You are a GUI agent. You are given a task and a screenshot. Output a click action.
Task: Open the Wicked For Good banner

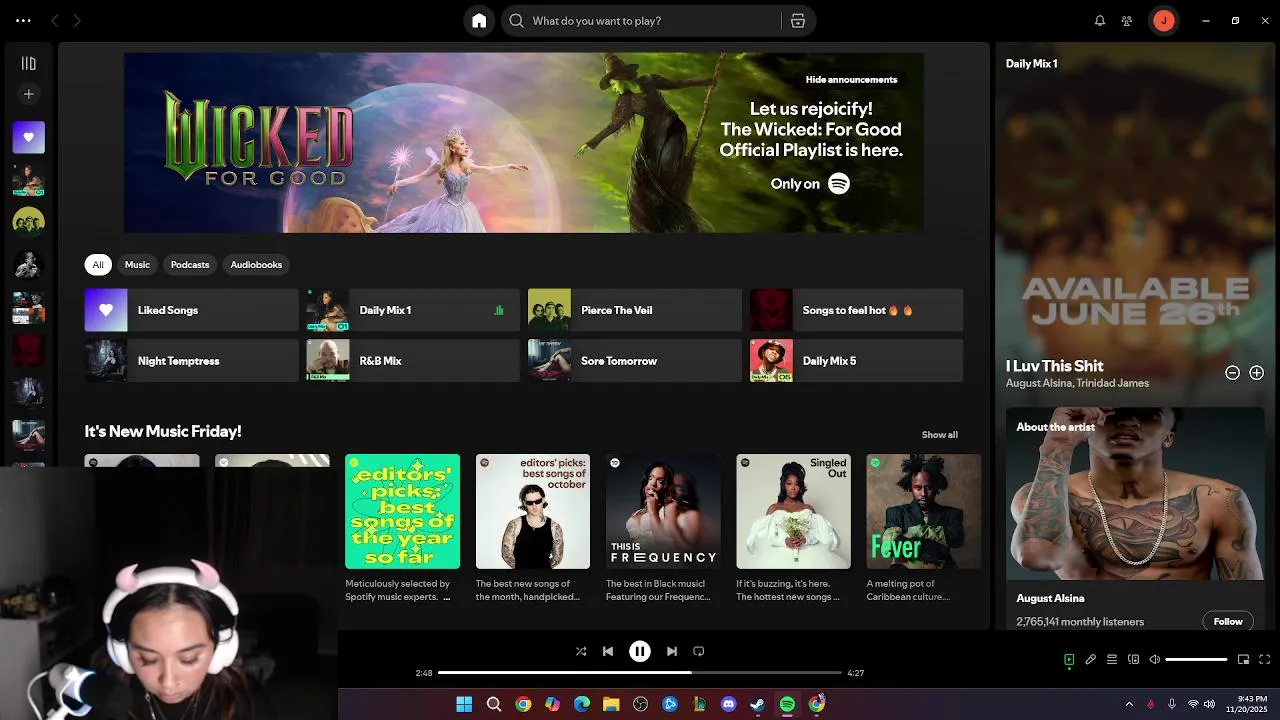pyautogui.click(x=524, y=142)
